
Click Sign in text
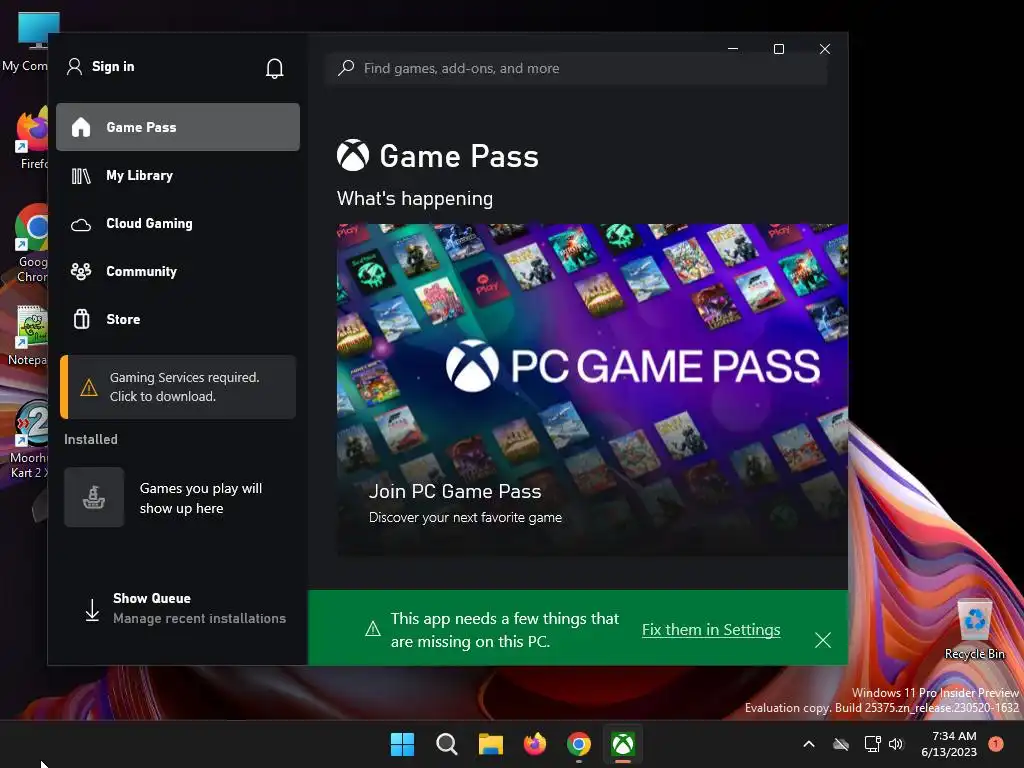pos(113,67)
